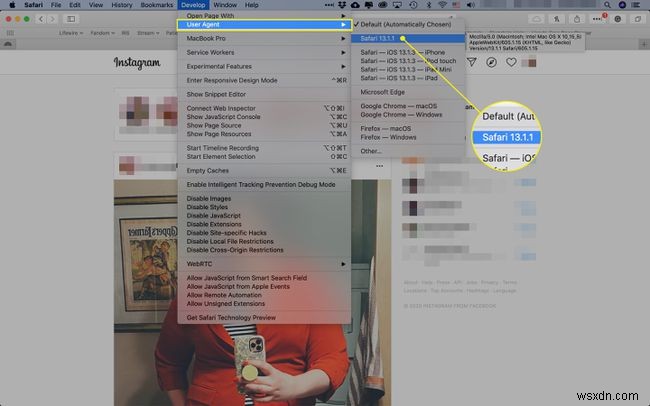
Task: Select Safari iOS 13.1.3 iPod touch agent
Action: pos(408,61)
